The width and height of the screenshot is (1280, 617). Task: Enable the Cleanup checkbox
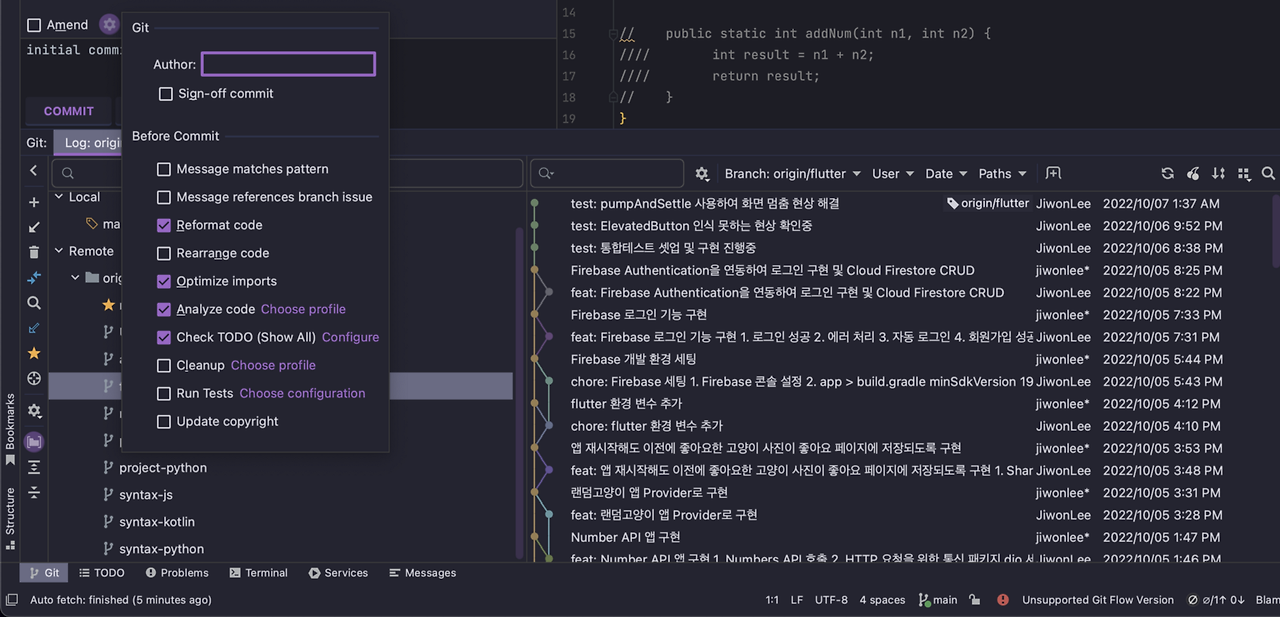click(164, 365)
